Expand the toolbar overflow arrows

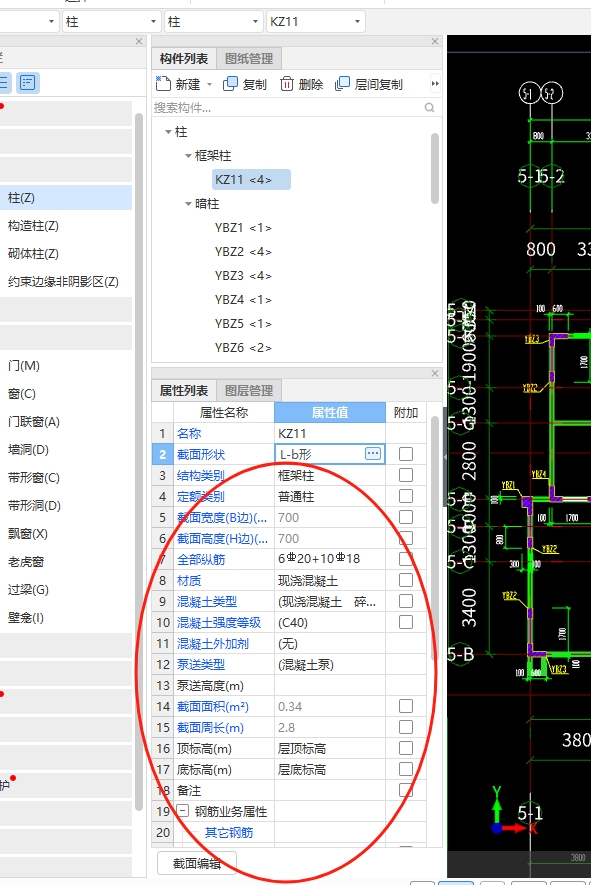tap(435, 84)
